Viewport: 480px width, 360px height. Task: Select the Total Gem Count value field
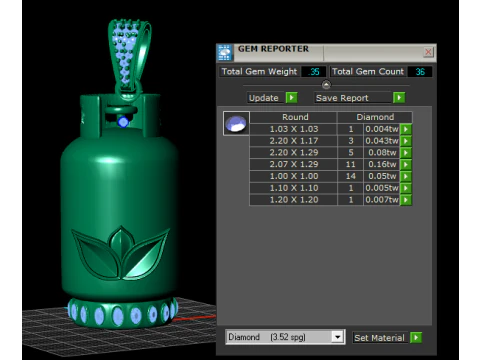[419, 72]
